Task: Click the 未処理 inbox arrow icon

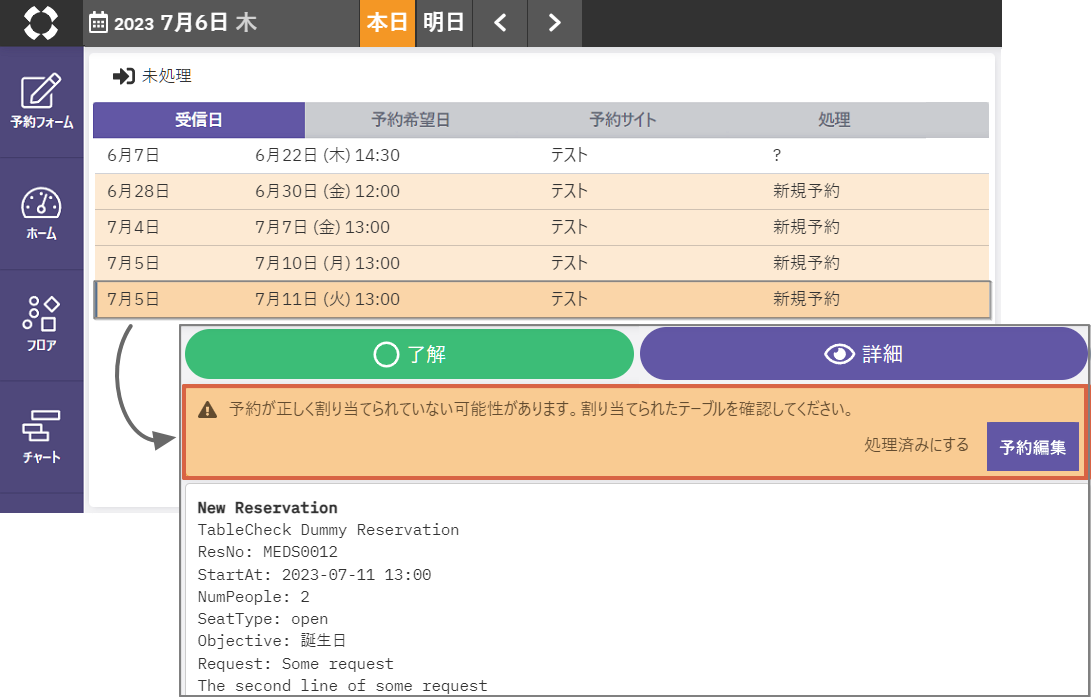Action: [x=124, y=76]
